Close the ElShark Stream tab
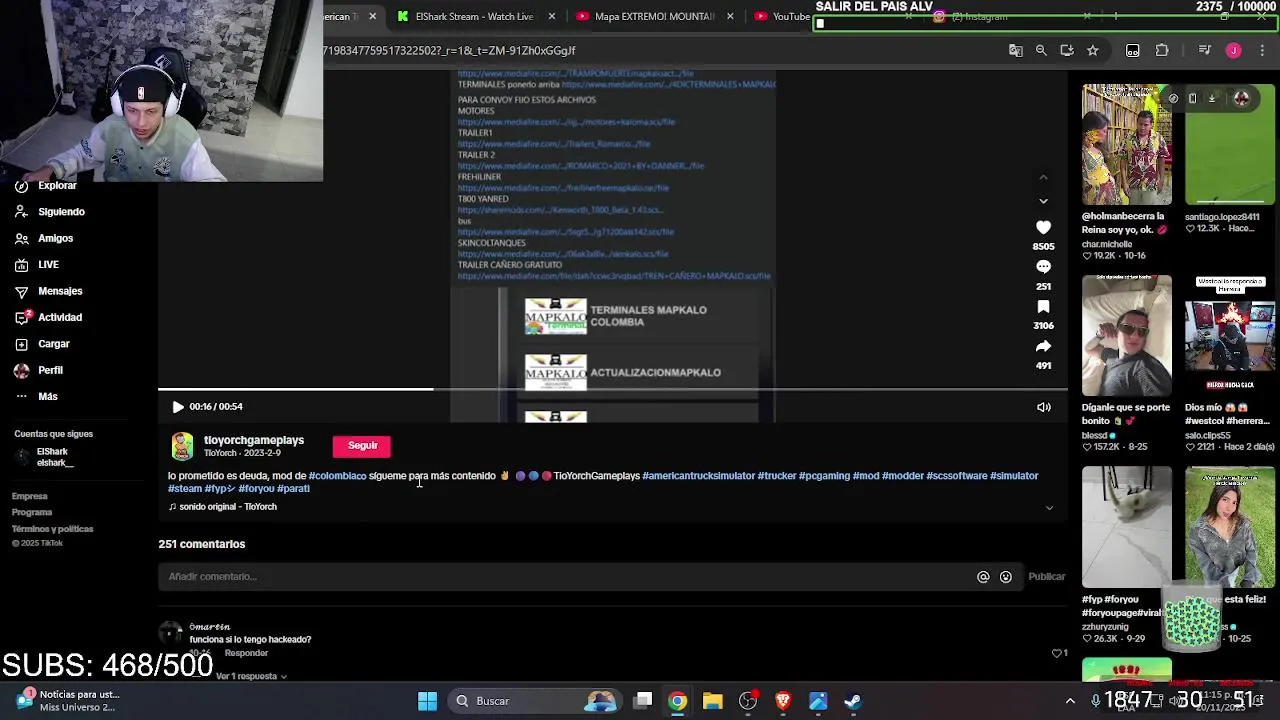Image resolution: width=1280 pixels, height=720 pixels. tap(550, 16)
